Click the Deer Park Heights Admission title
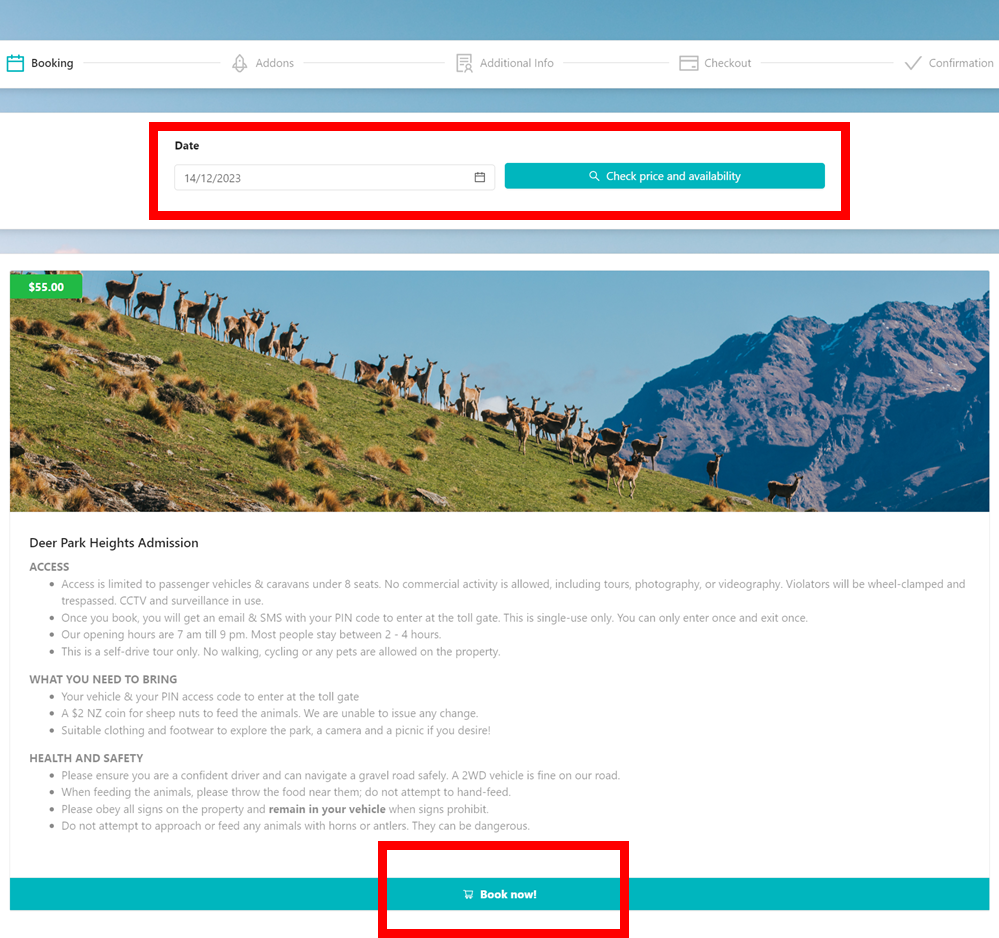The height and width of the screenshot is (938, 999). pyautogui.click(x=114, y=543)
